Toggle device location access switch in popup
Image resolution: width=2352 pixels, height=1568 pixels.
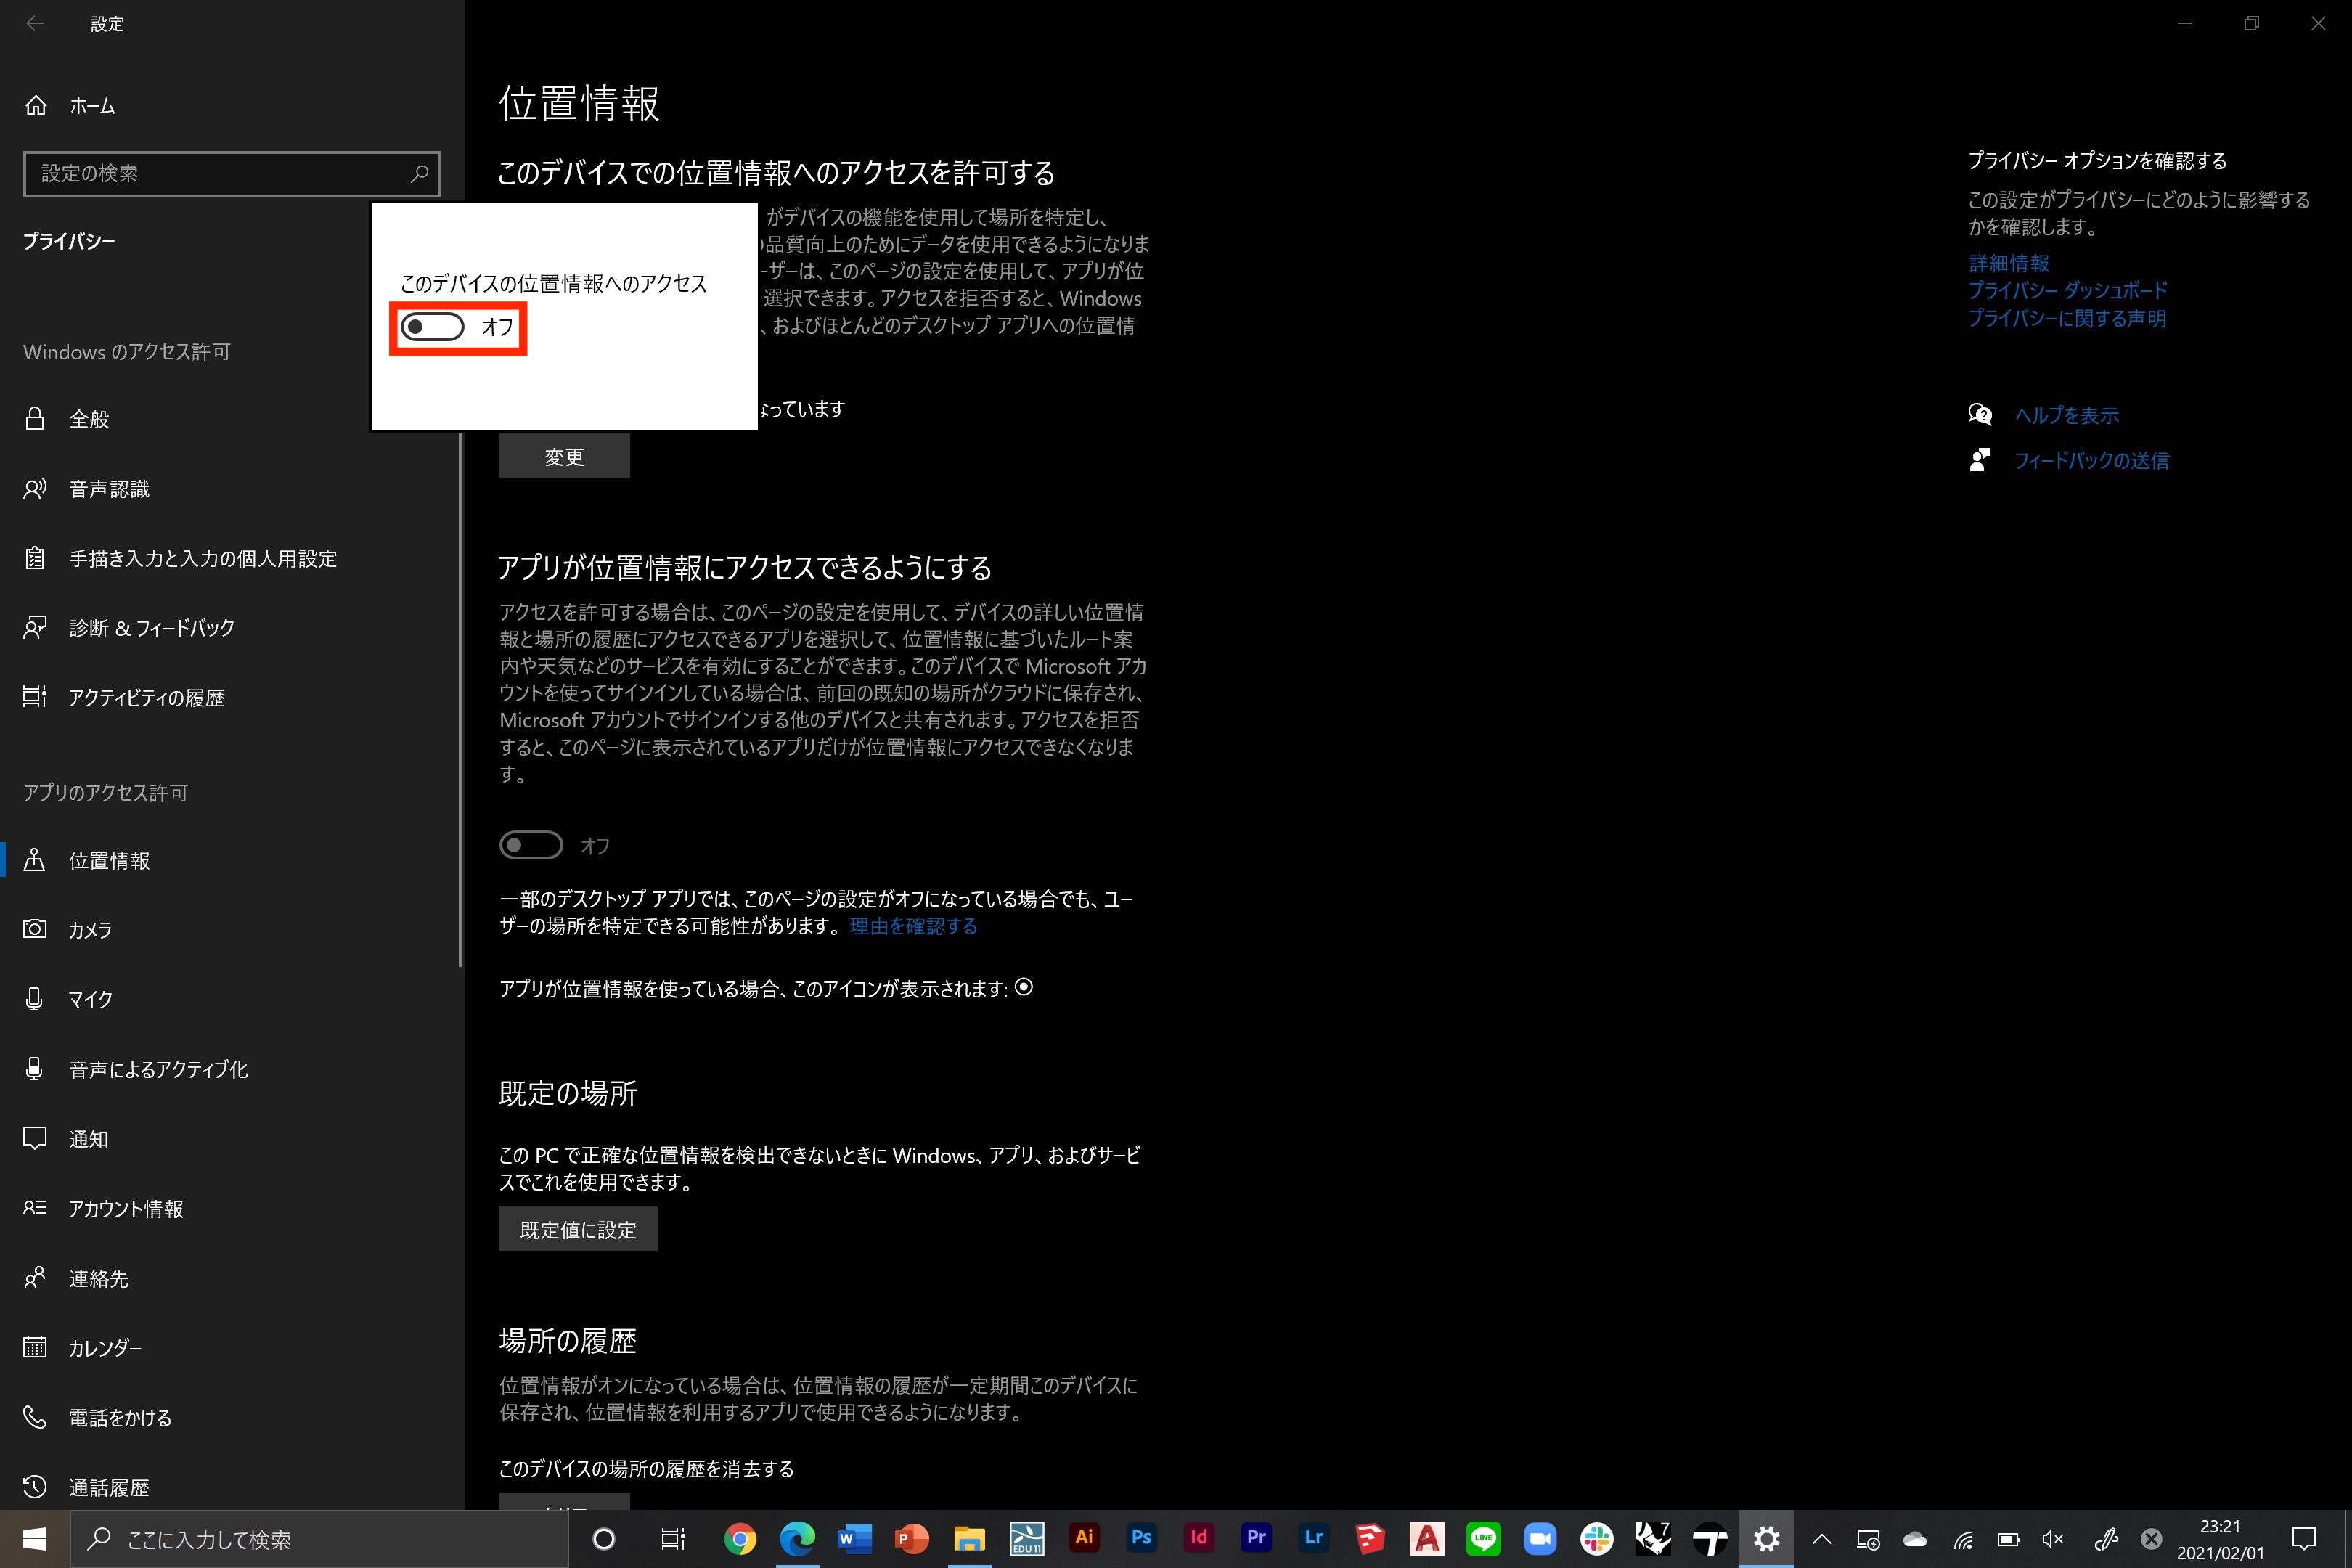(x=433, y=327)
